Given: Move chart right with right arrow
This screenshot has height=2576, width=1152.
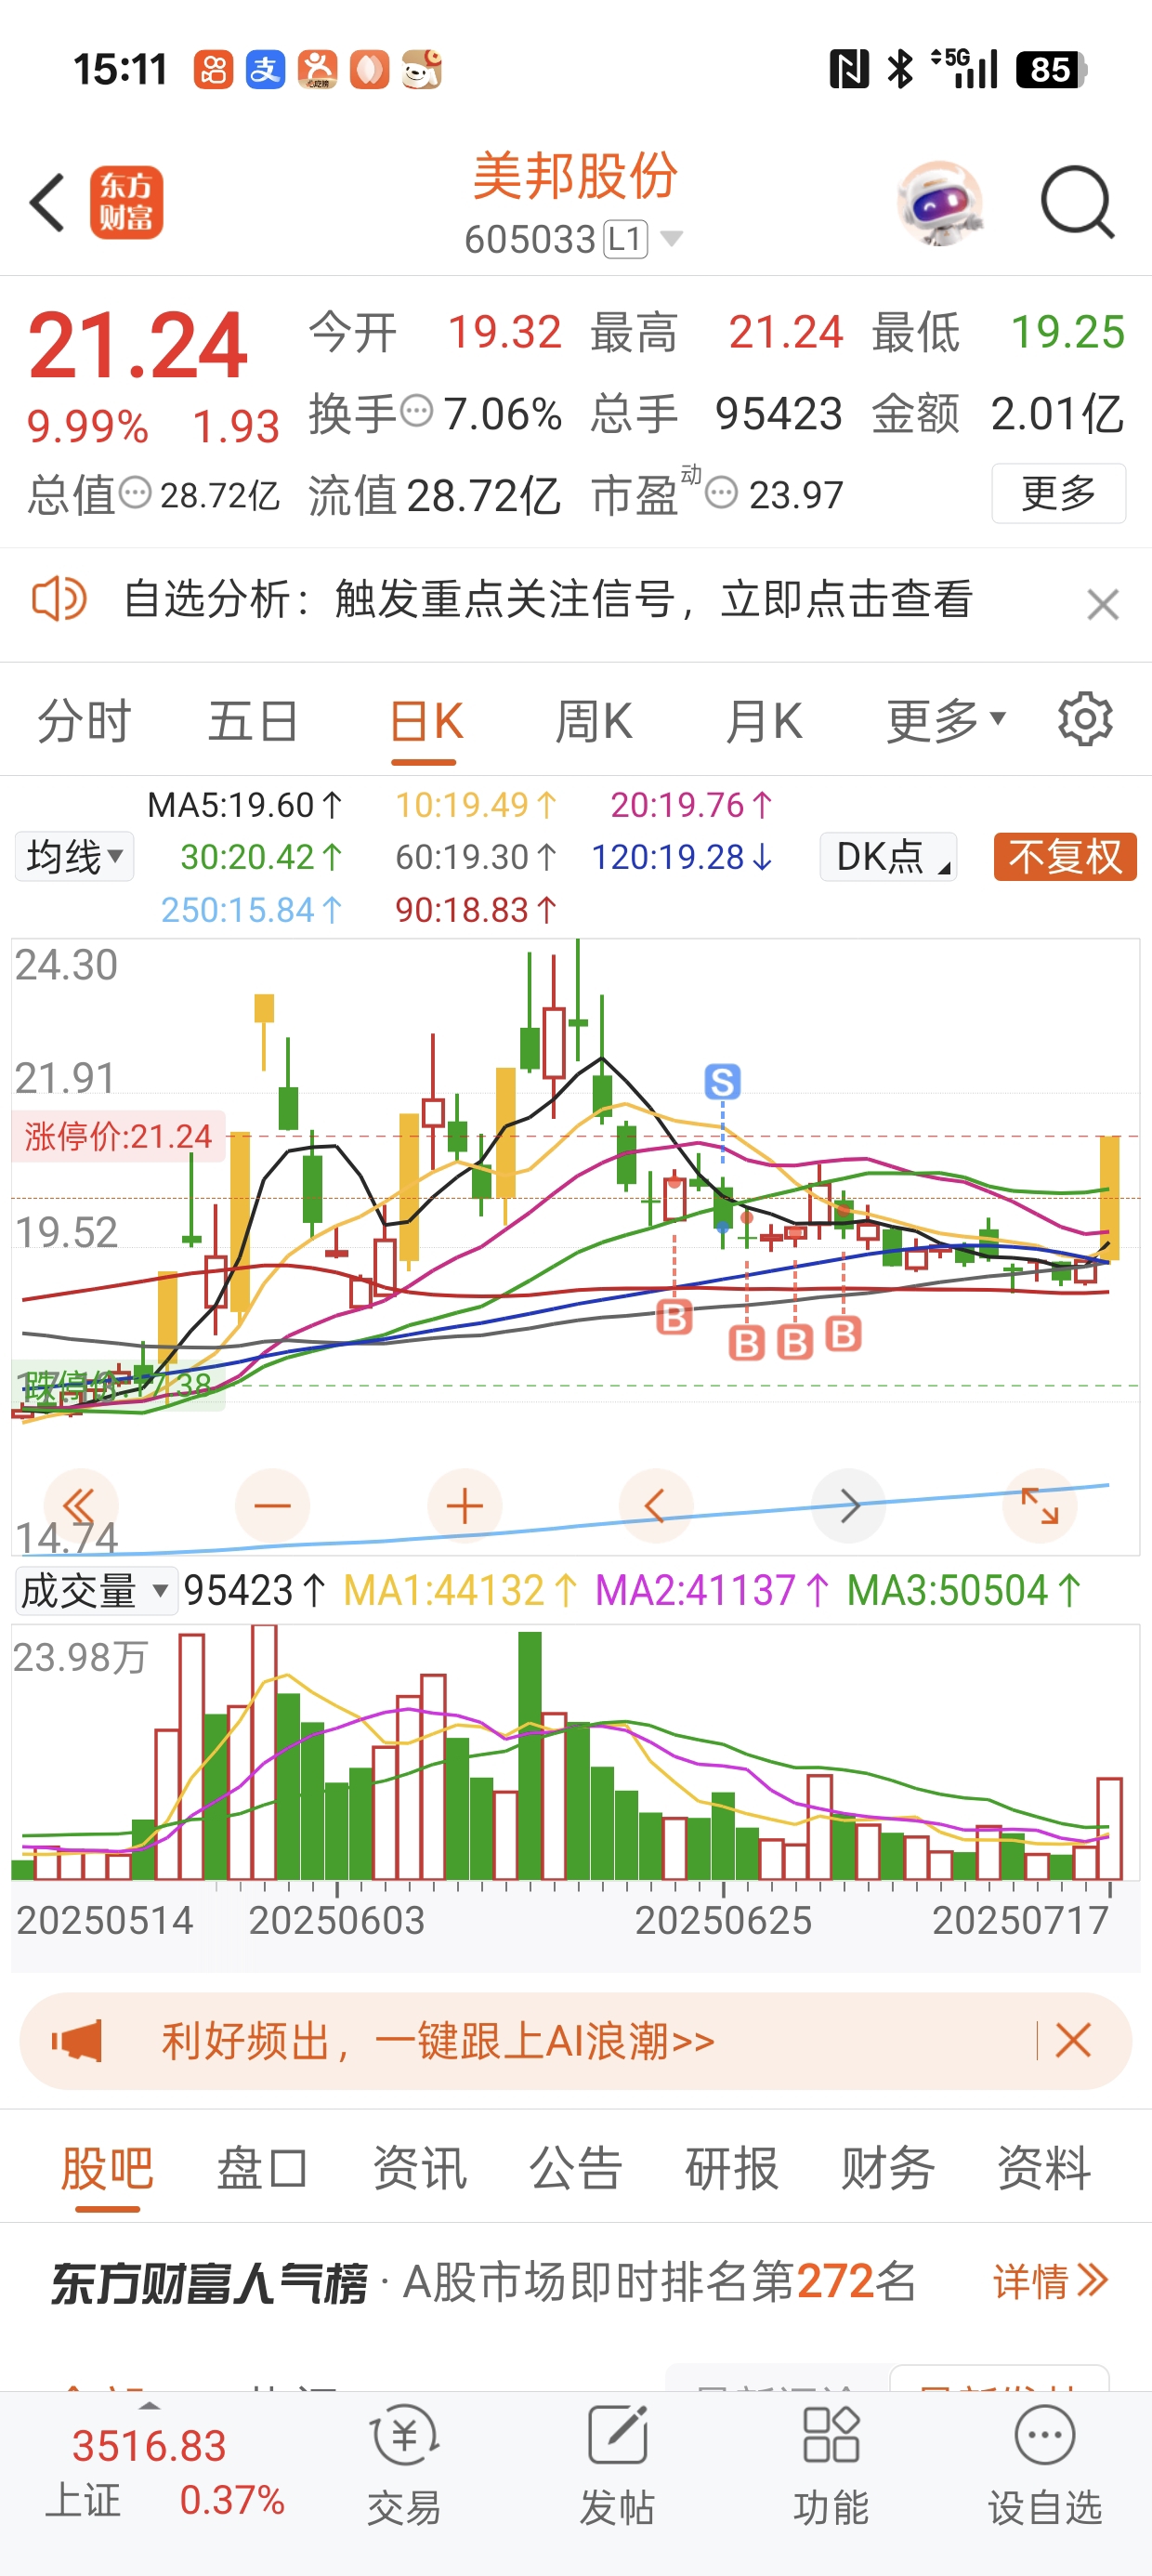Looking at the screenshot, I should tap(848, 1506).
